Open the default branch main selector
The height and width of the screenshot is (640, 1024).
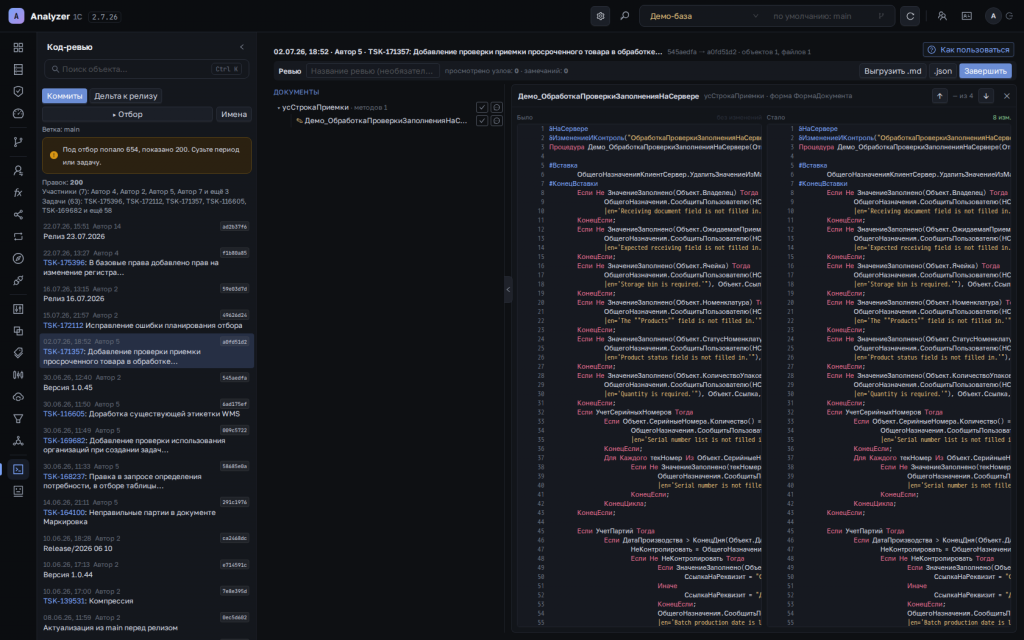pyautogui.click(x=828, y=16)
